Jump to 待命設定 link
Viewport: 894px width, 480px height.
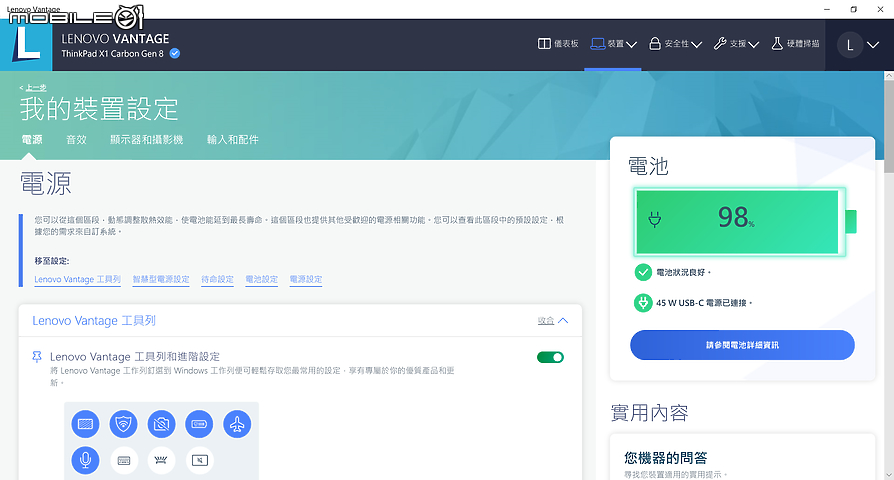click(217, 279)
